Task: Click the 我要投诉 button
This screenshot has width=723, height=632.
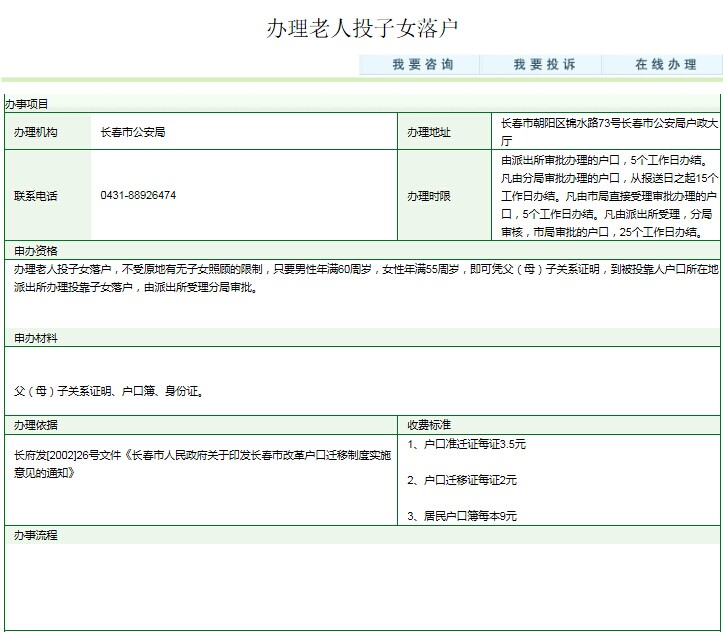Action: [x=541, y=64]
